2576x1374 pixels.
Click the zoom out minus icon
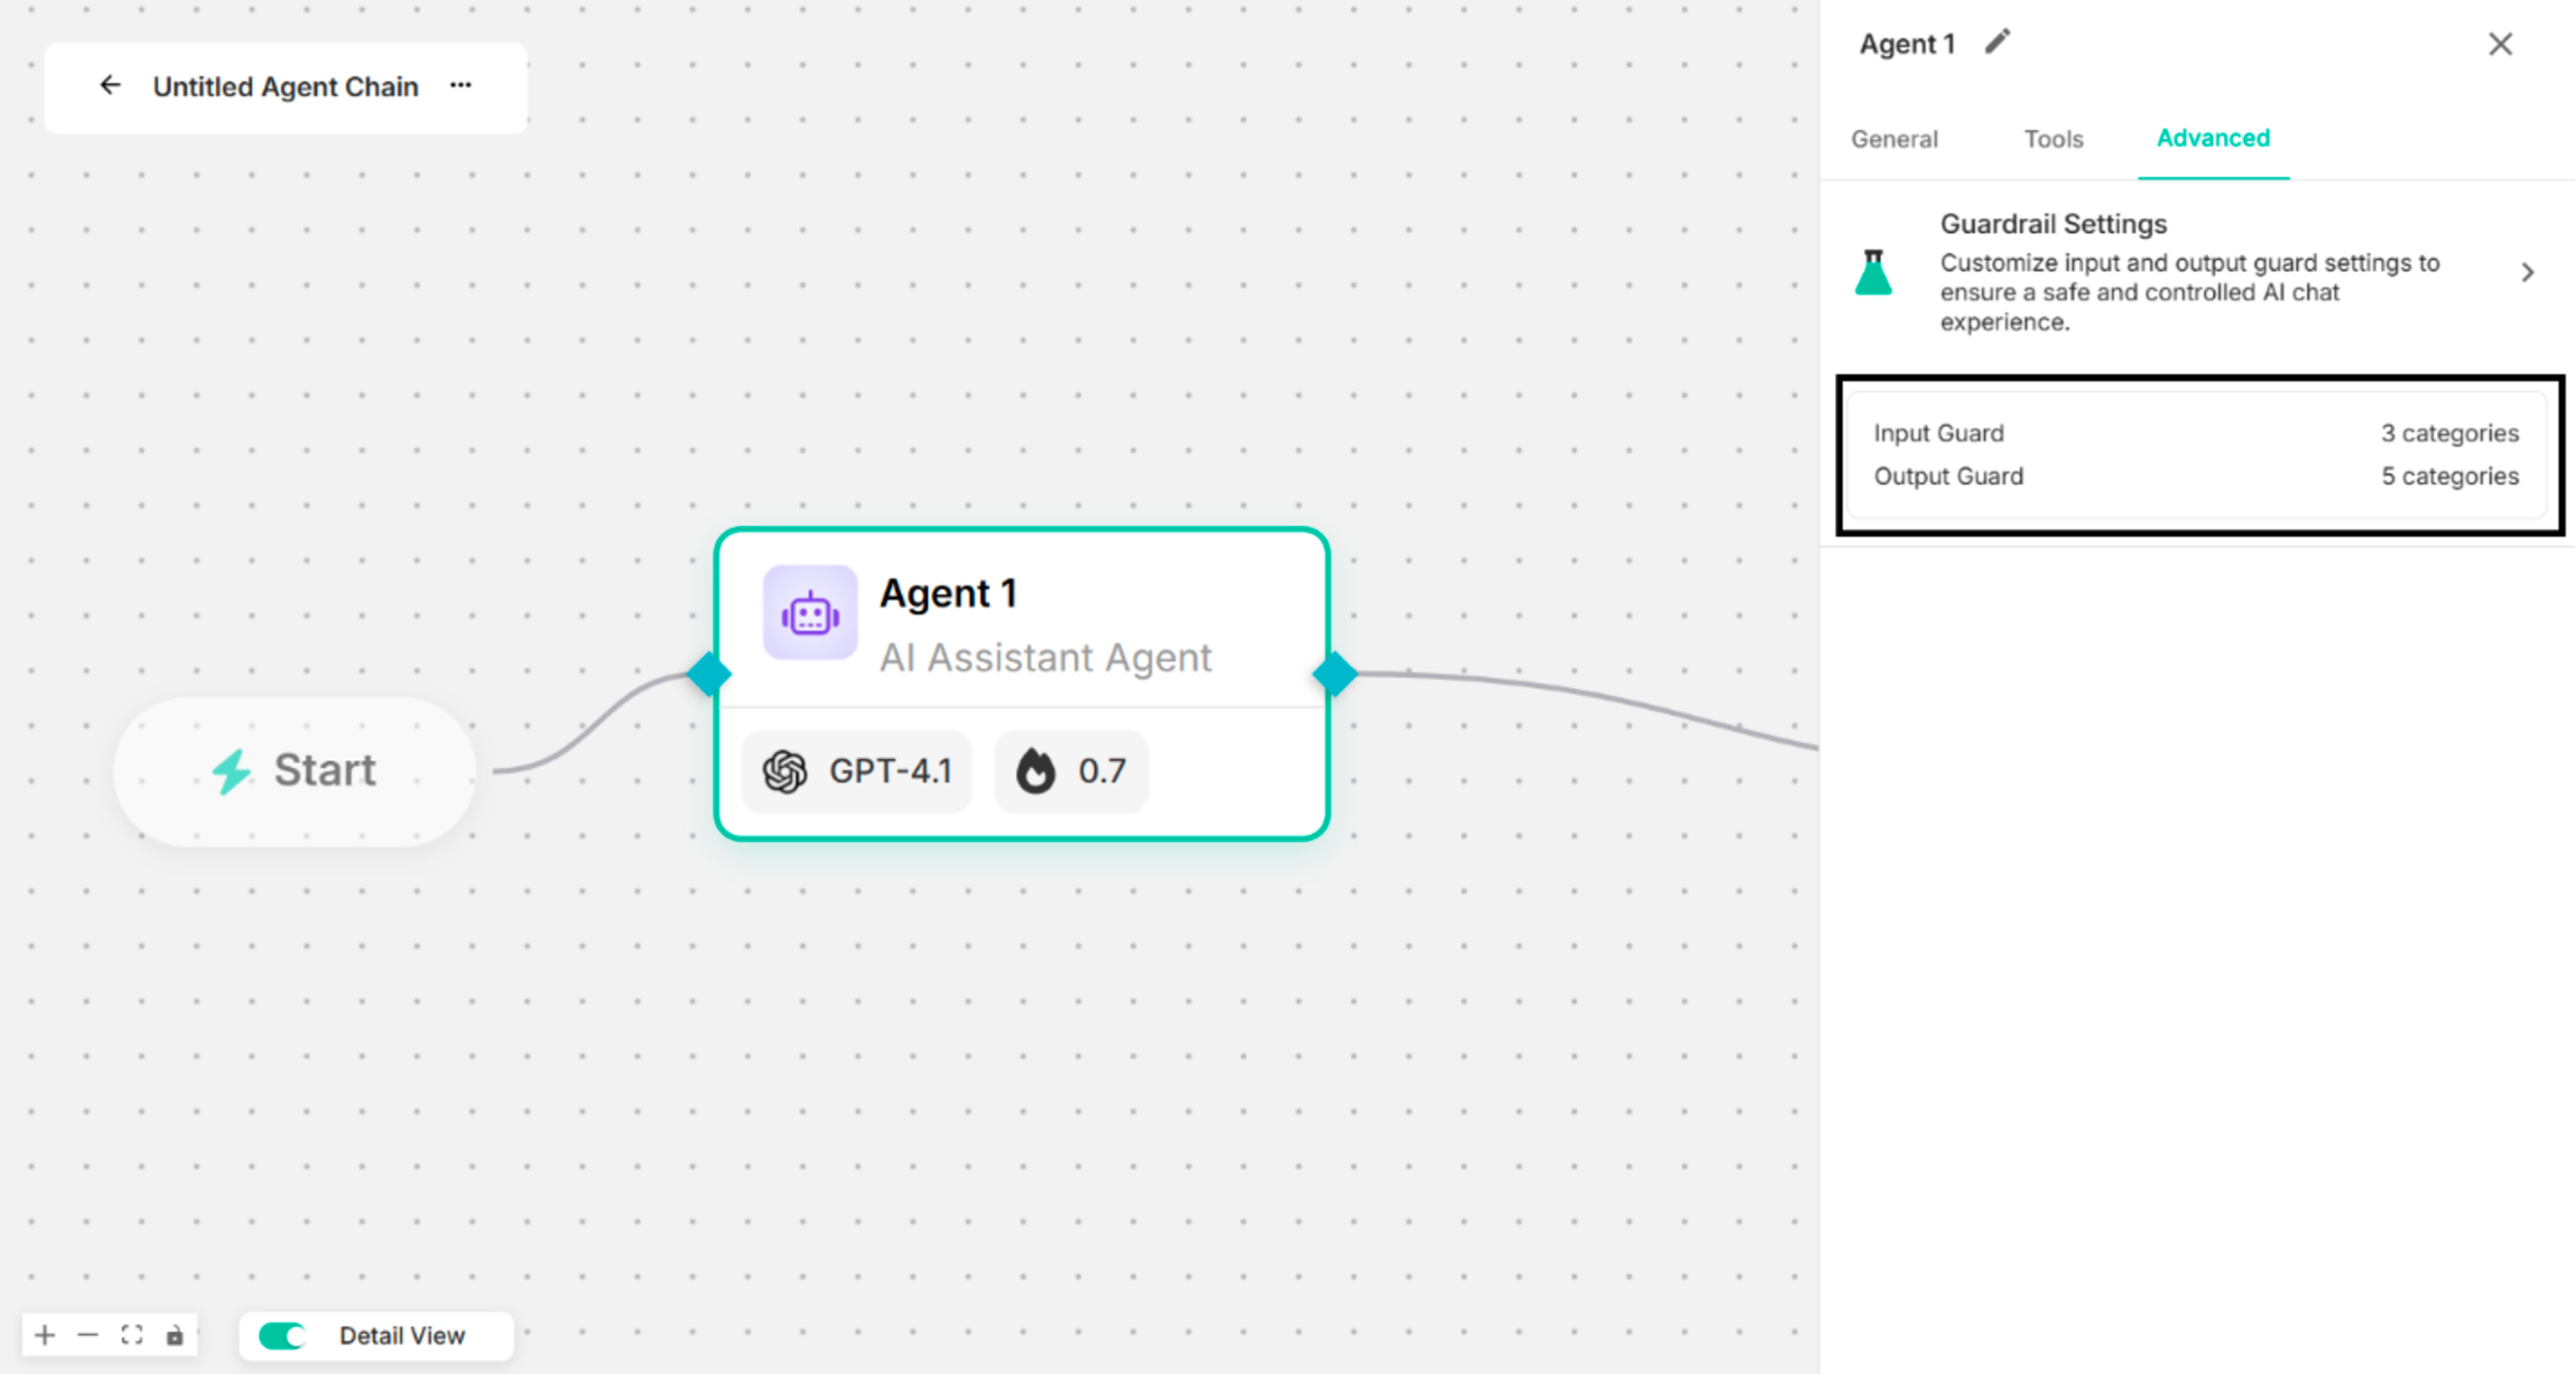coord(88,1335)
